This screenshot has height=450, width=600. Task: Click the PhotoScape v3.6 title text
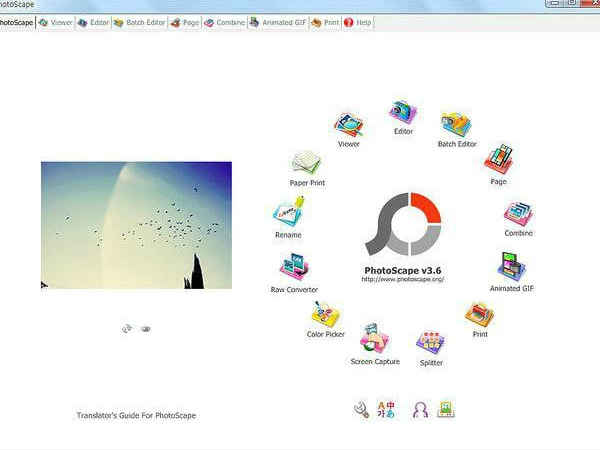(403, 270)
